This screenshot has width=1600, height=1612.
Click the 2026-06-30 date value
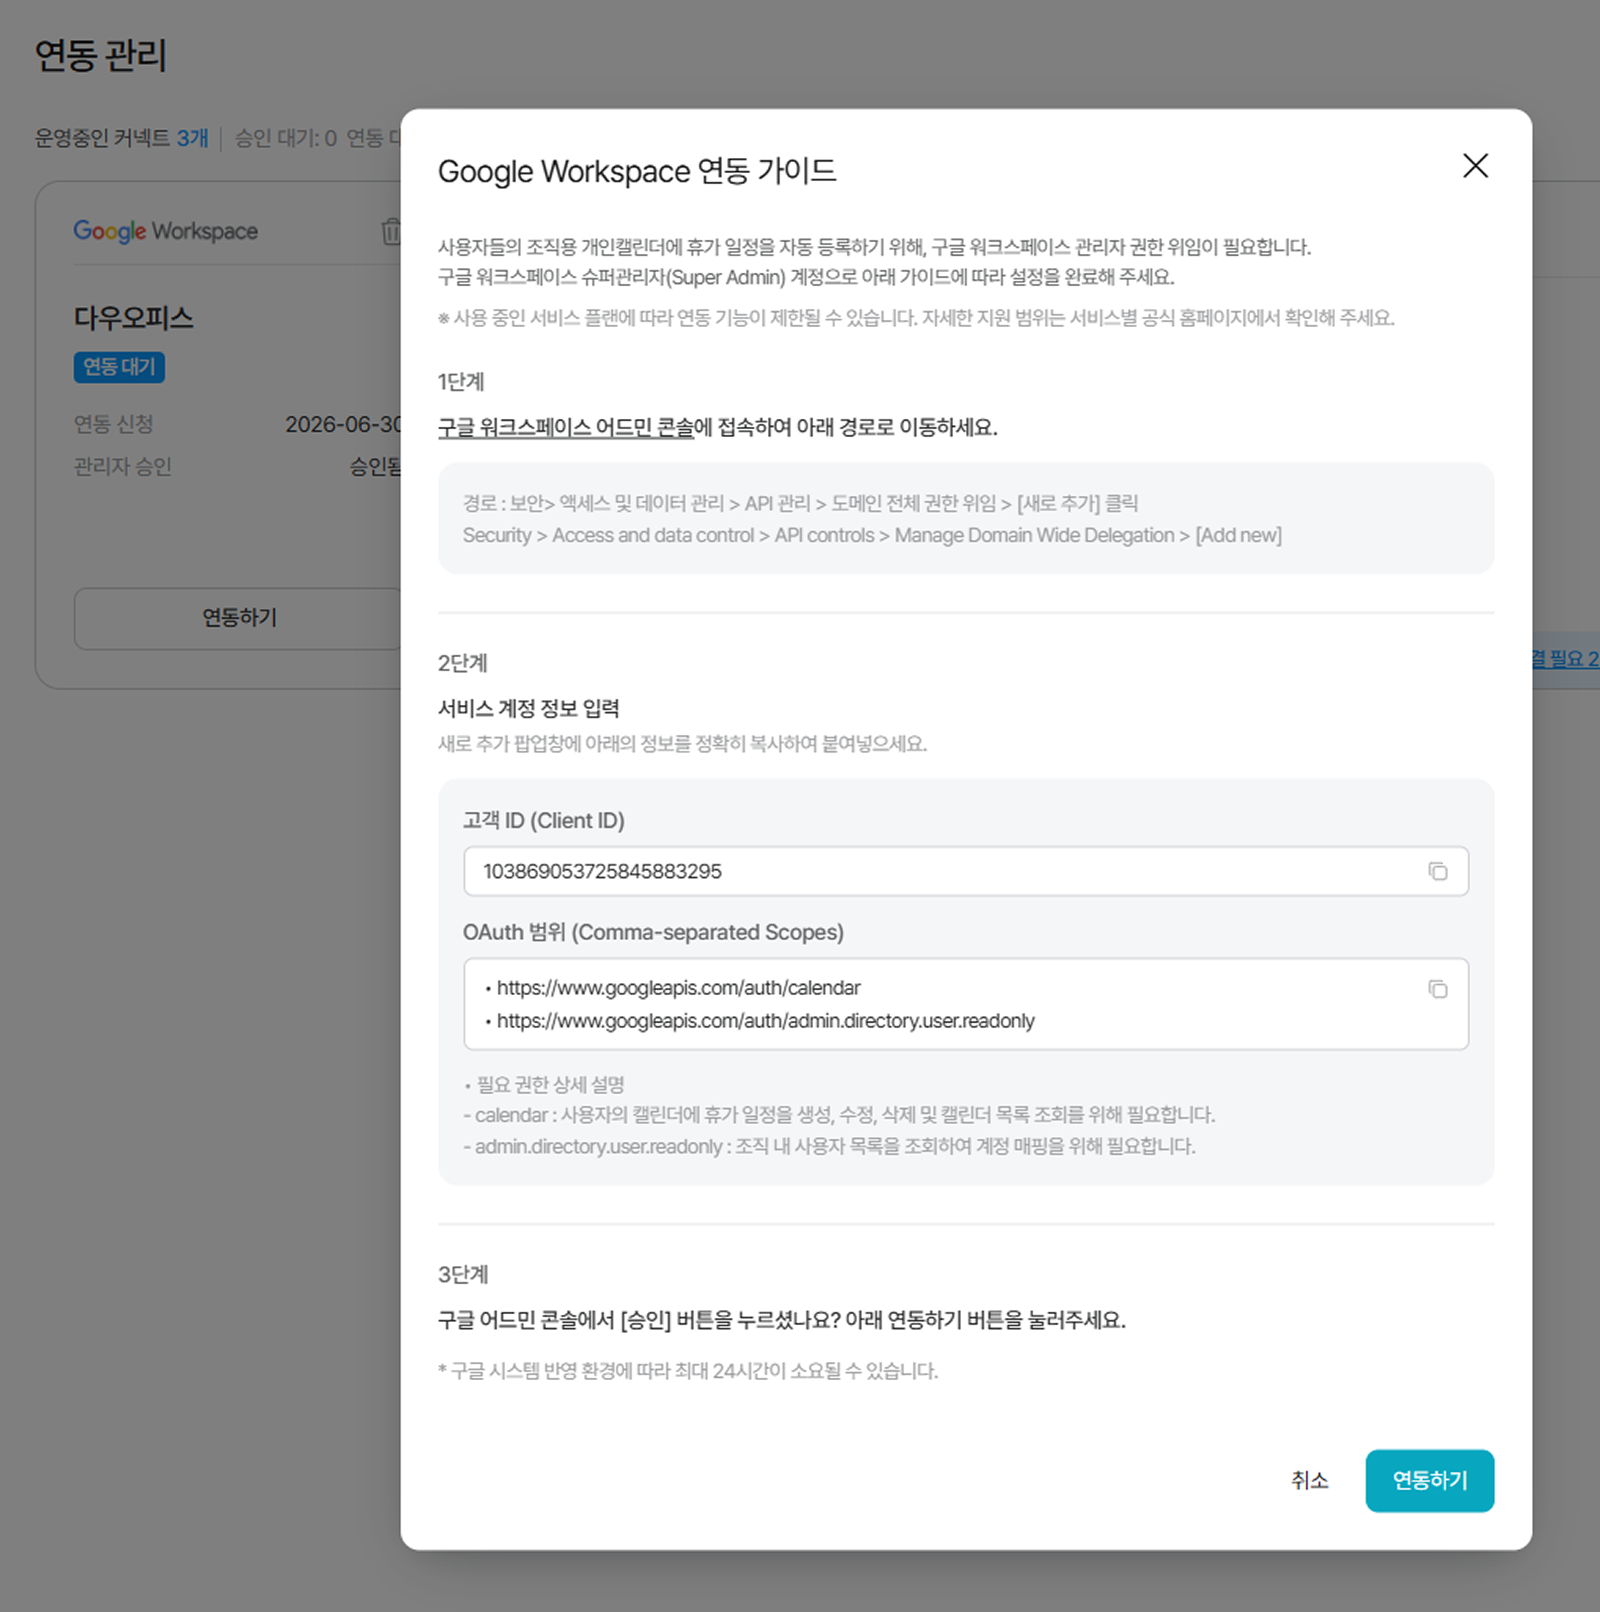pyautogui.click(x=343, y=424)
